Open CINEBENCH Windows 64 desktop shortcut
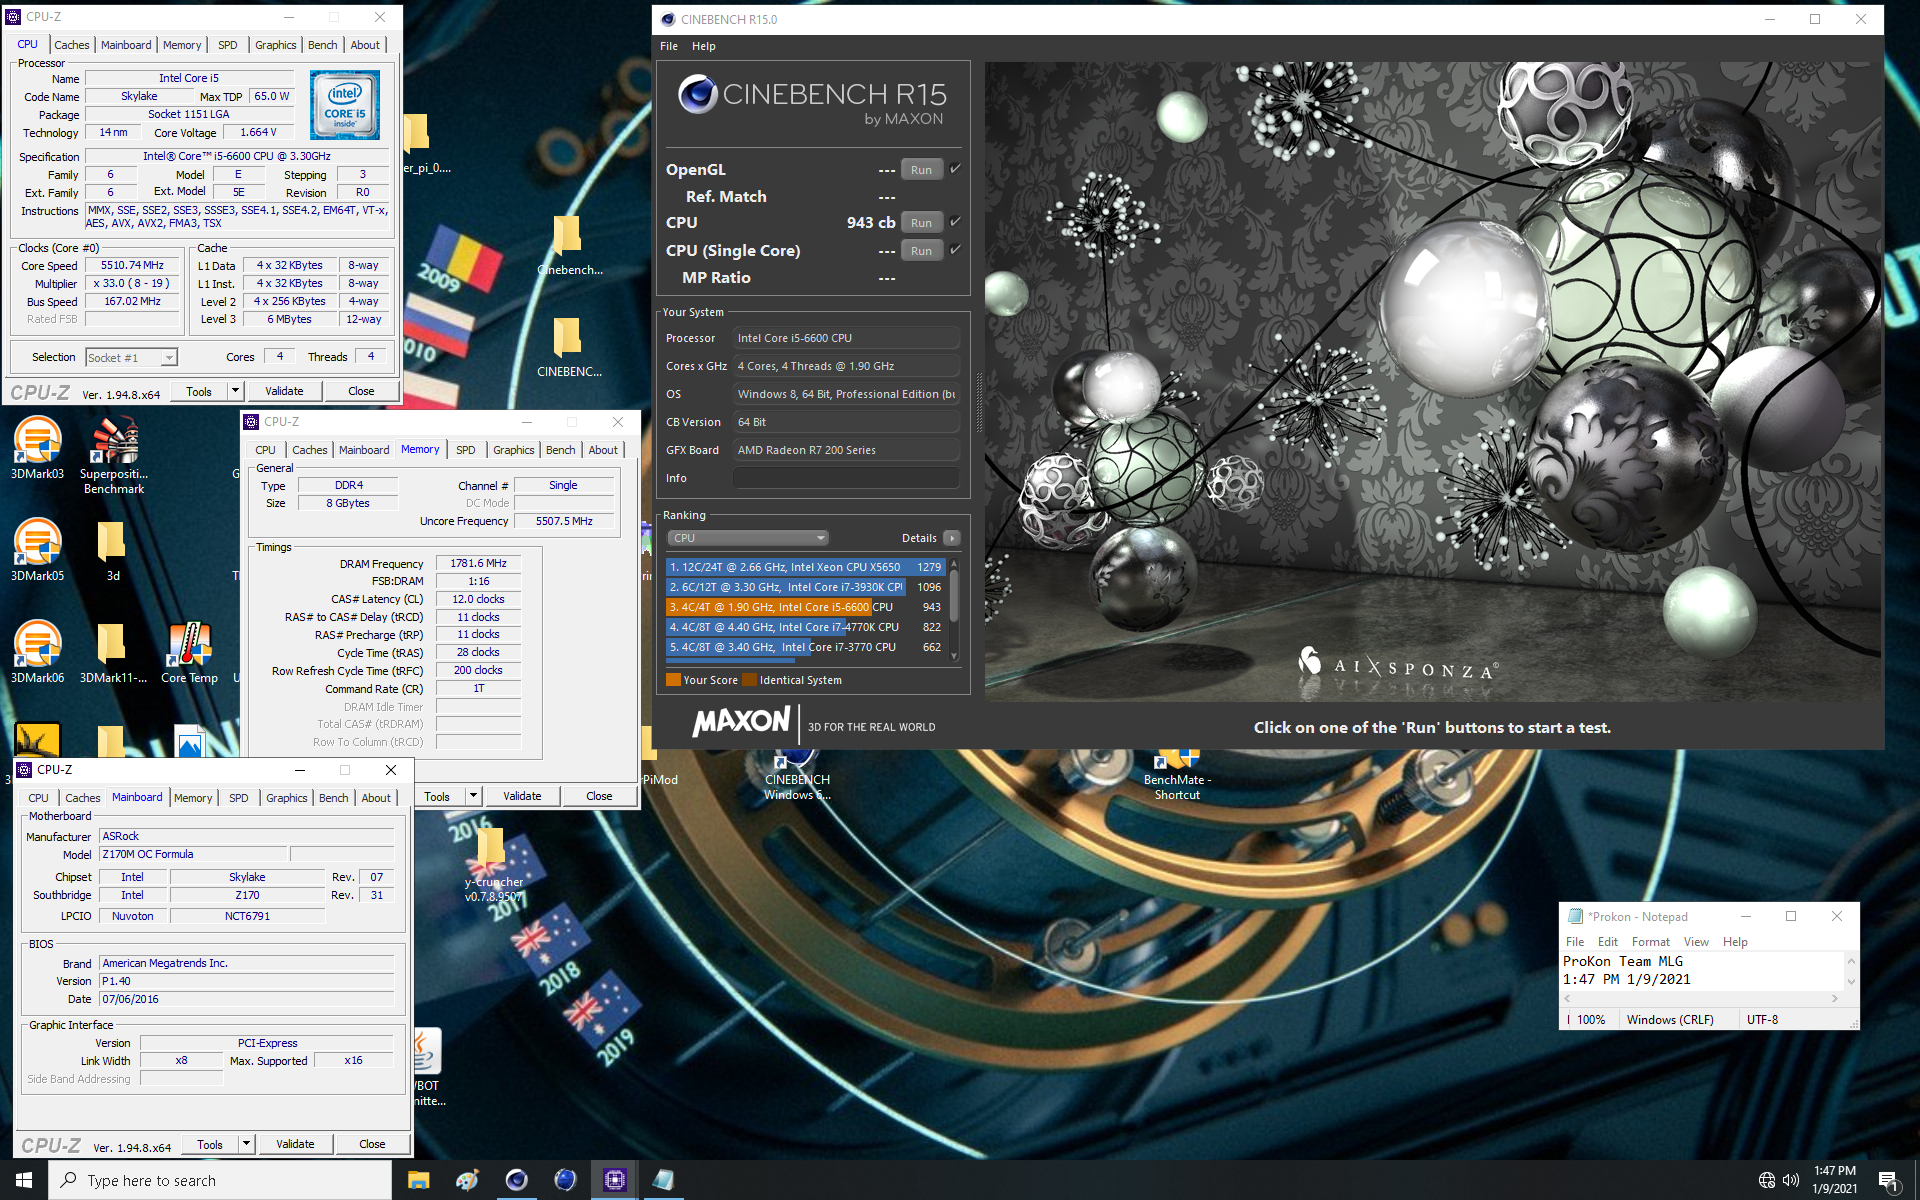1920x1200 pixels. click(797, 775)
